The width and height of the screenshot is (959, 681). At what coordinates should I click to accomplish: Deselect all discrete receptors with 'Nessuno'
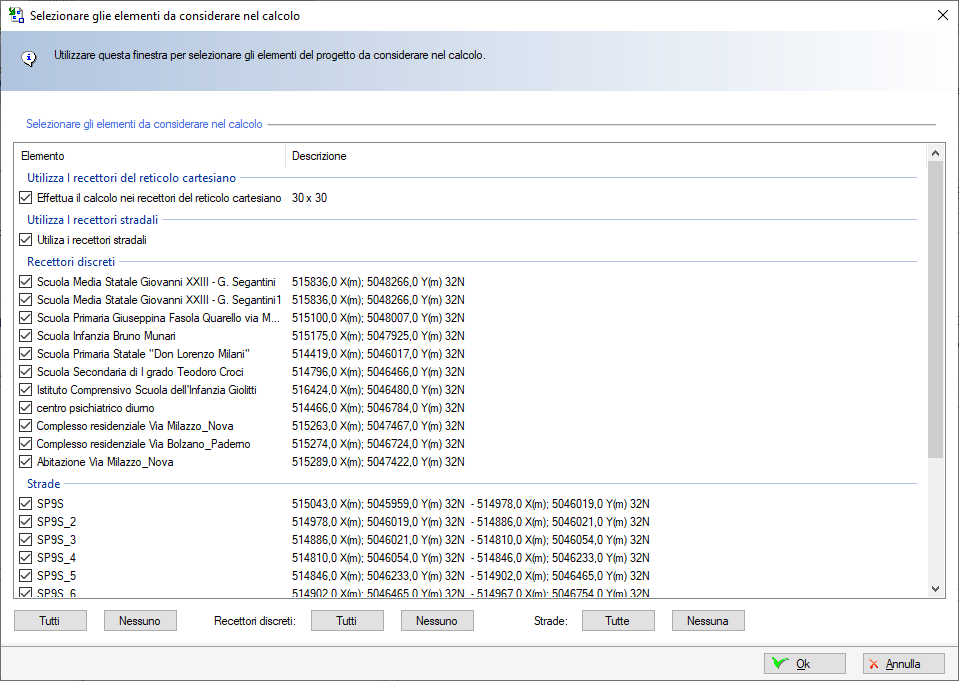point(437,621)
